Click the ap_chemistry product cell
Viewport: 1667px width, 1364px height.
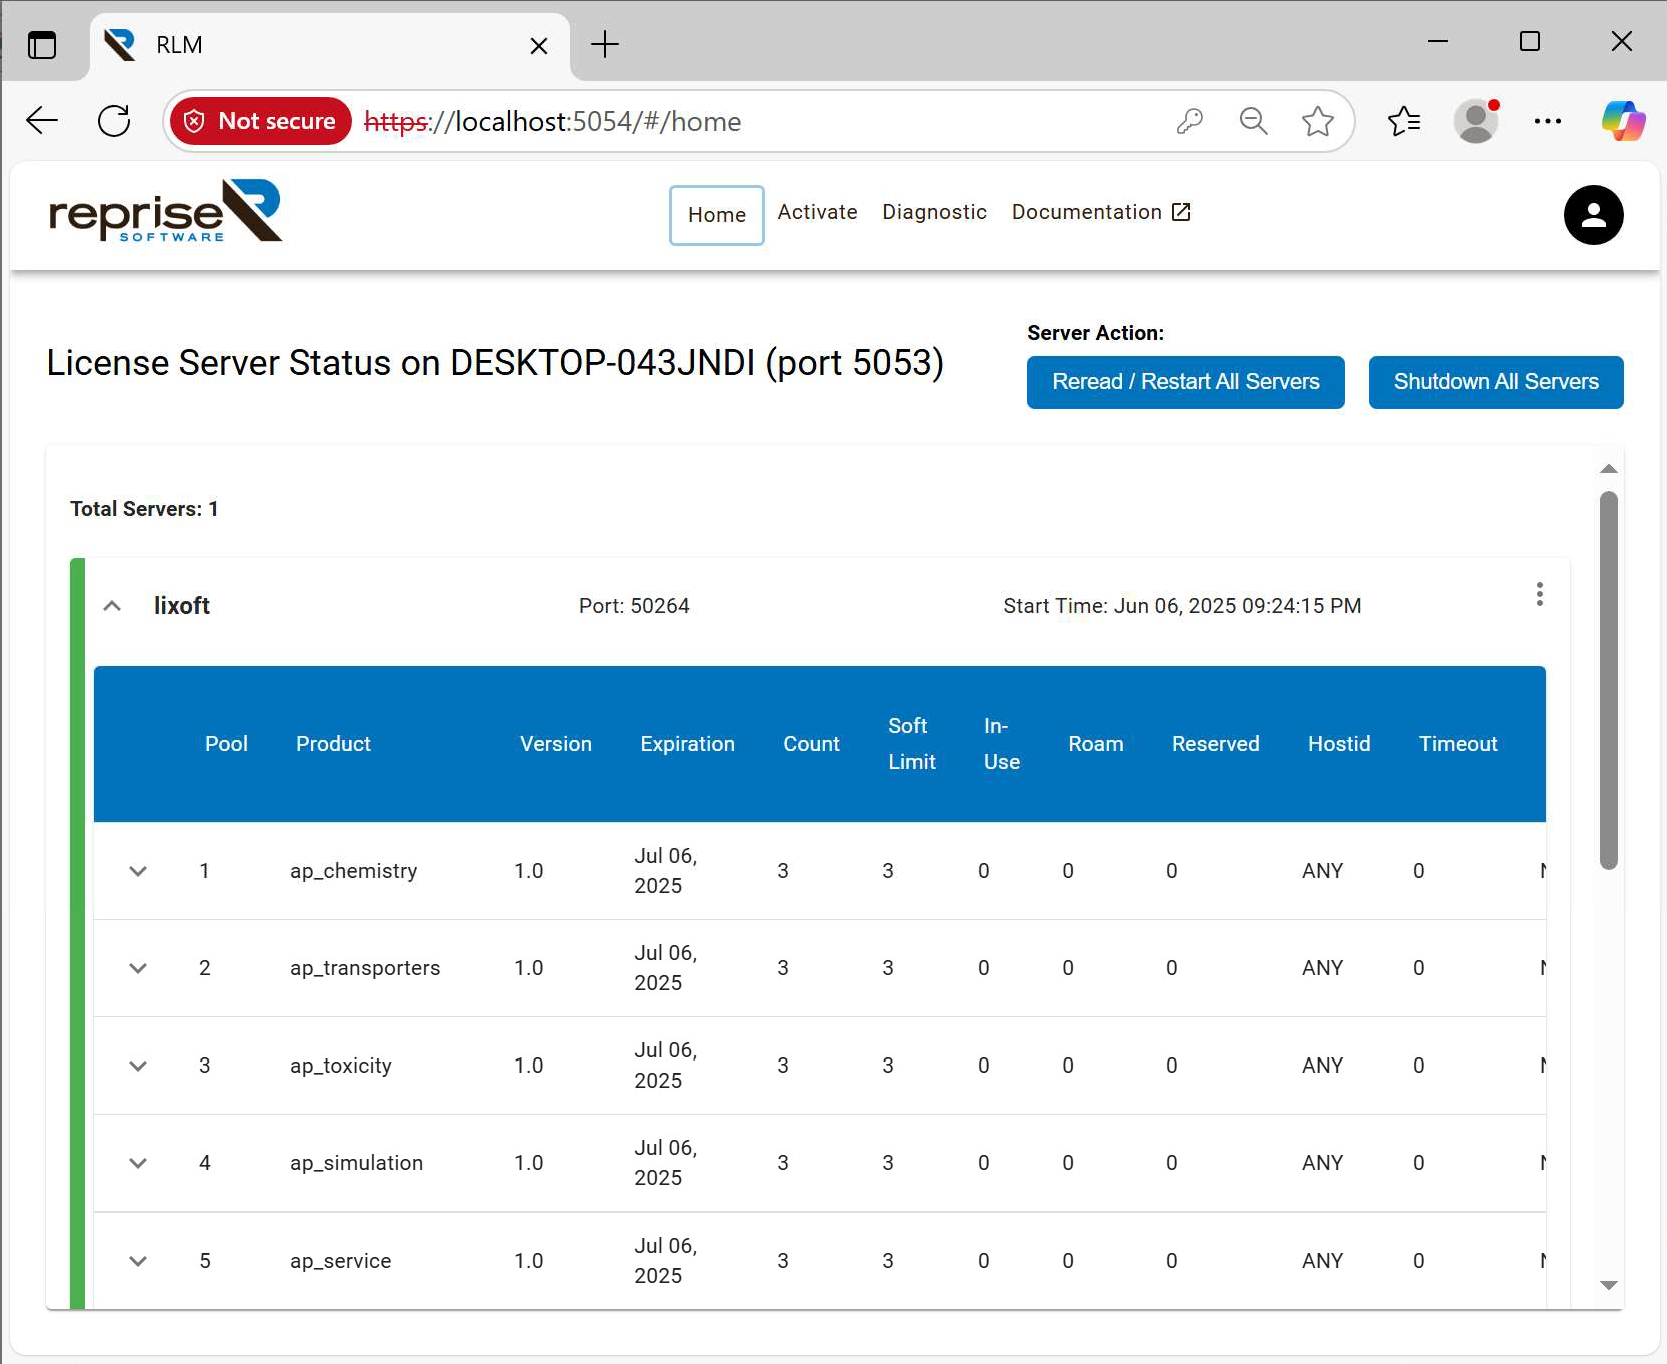point(354,871)
